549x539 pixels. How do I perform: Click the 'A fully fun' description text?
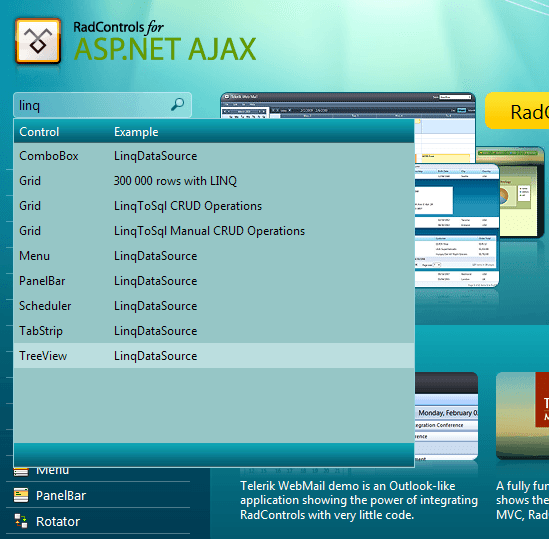(x=522, y=500)
